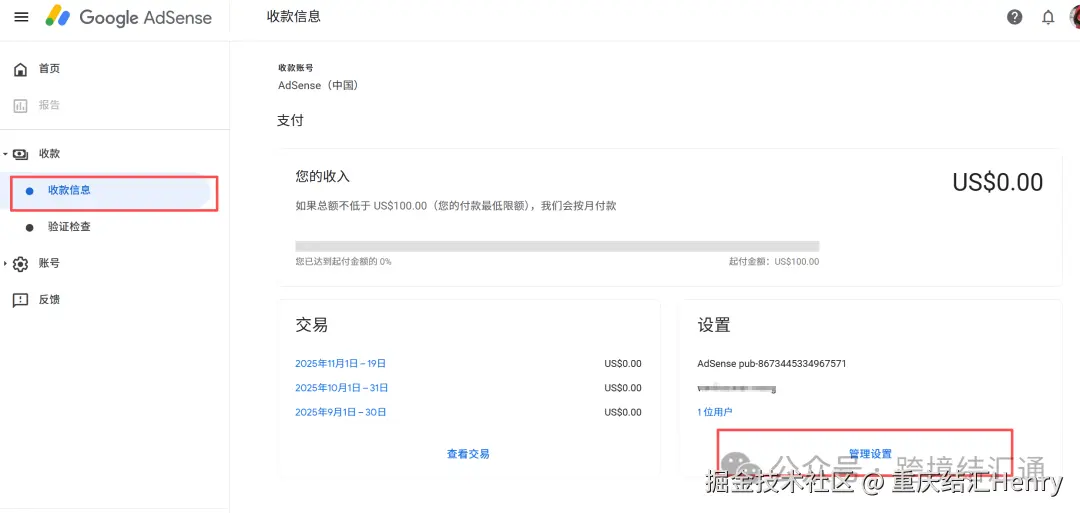
Task: Click US$0.00 amount for September row
Action: pyautogui.click(x=623, y=412)
